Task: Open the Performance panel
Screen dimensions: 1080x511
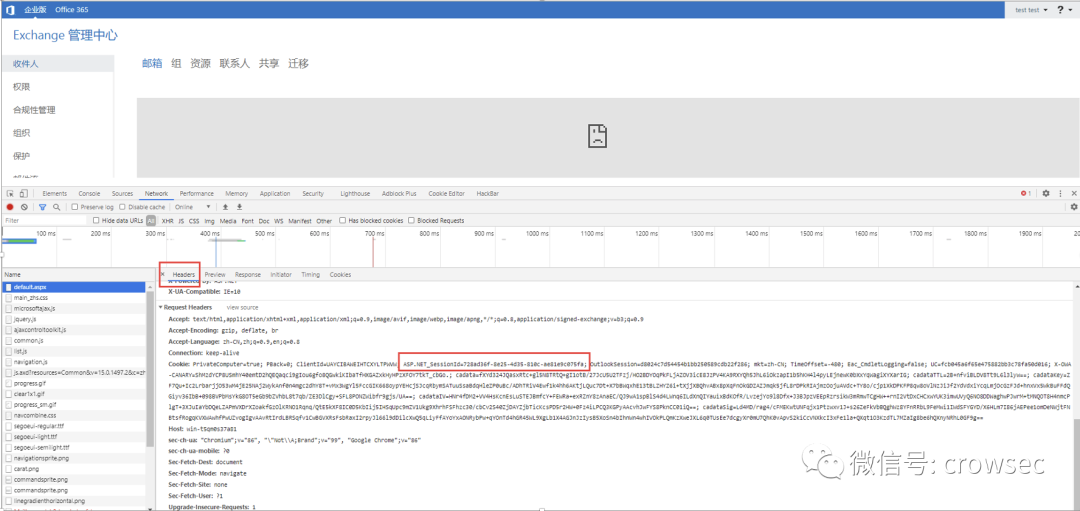Action: point(197,194)
